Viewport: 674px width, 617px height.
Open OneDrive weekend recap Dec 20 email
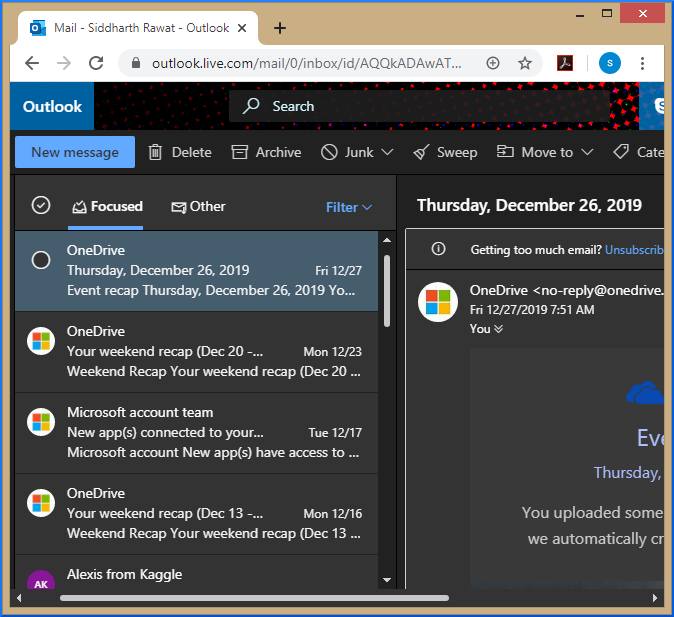pos(196,352)
